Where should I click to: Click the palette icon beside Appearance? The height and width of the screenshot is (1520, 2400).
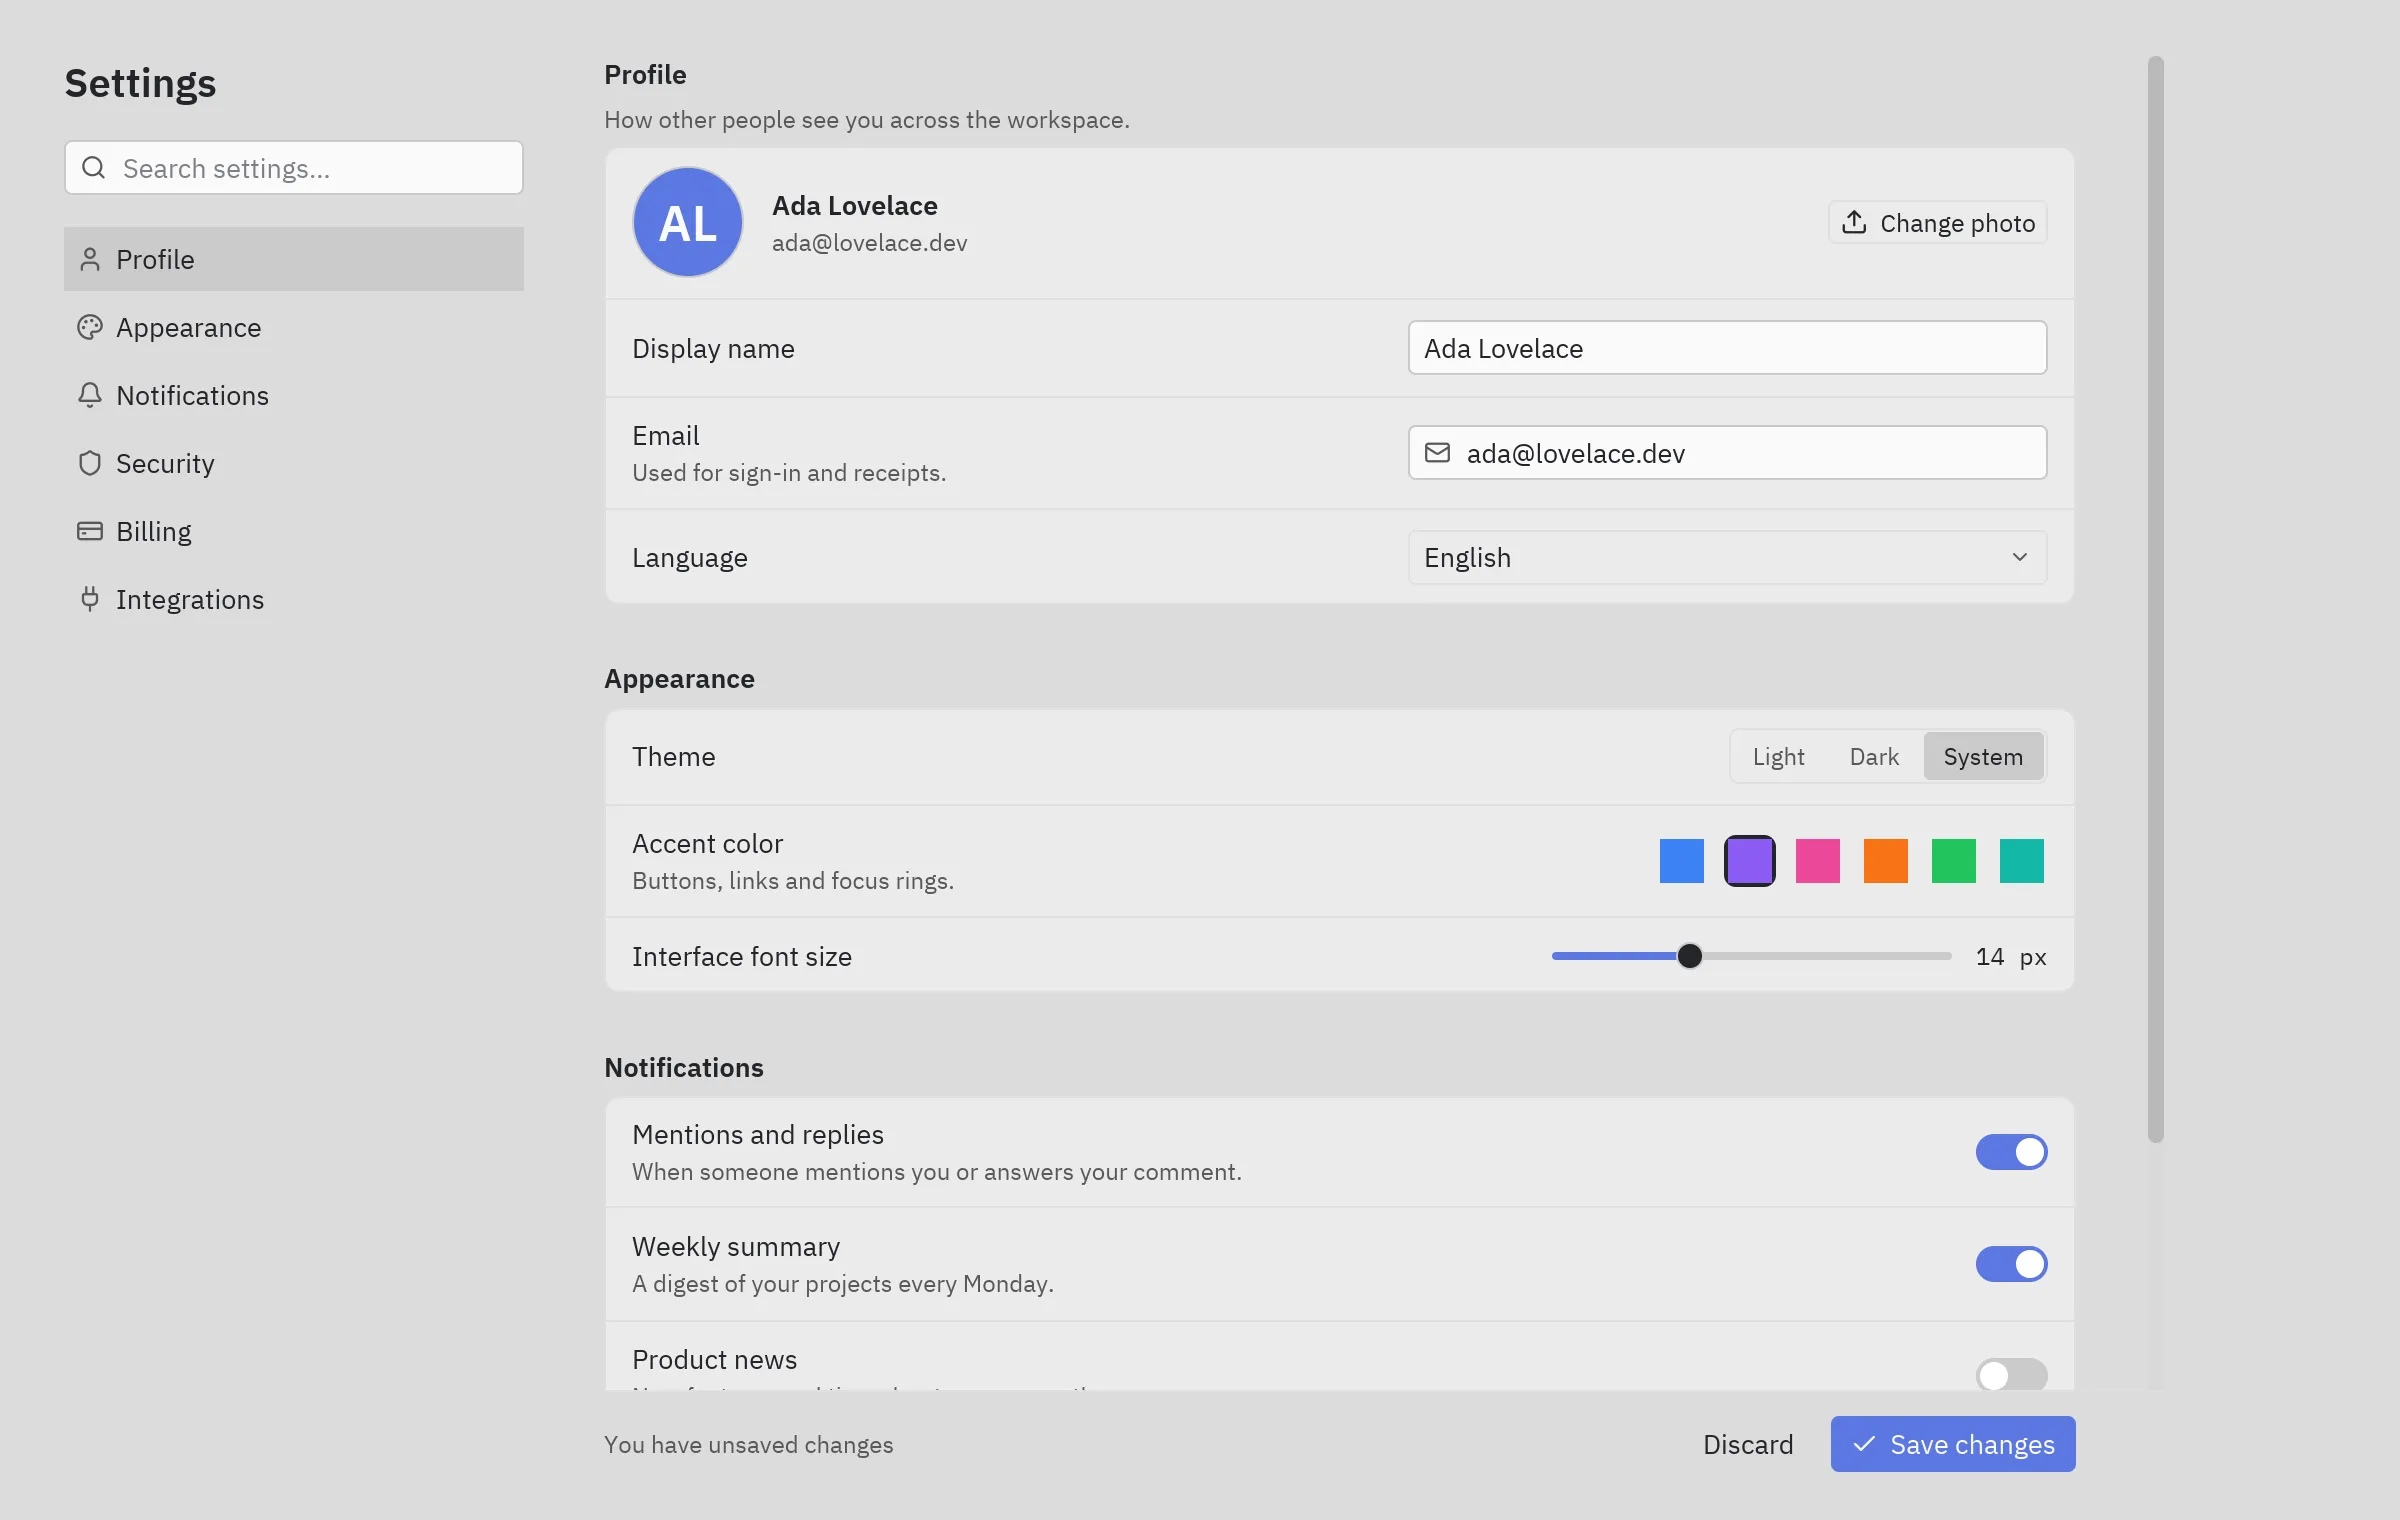tap(90, 327)
